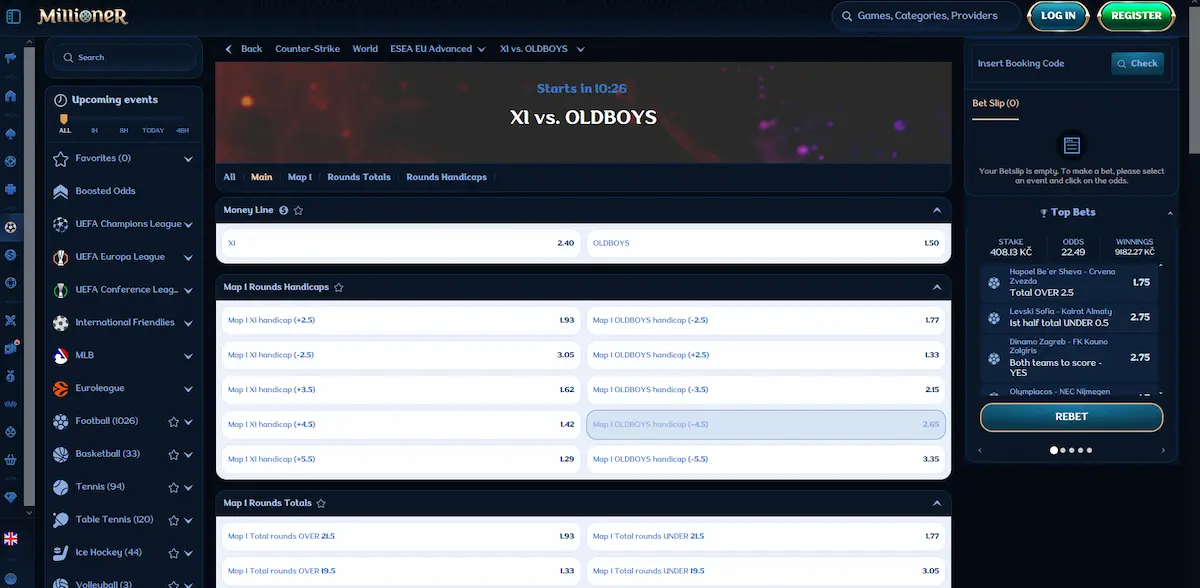Collapse the Map 1 Rounds Handicaps market
The image size is (1200, 588).
coord(937,287)
